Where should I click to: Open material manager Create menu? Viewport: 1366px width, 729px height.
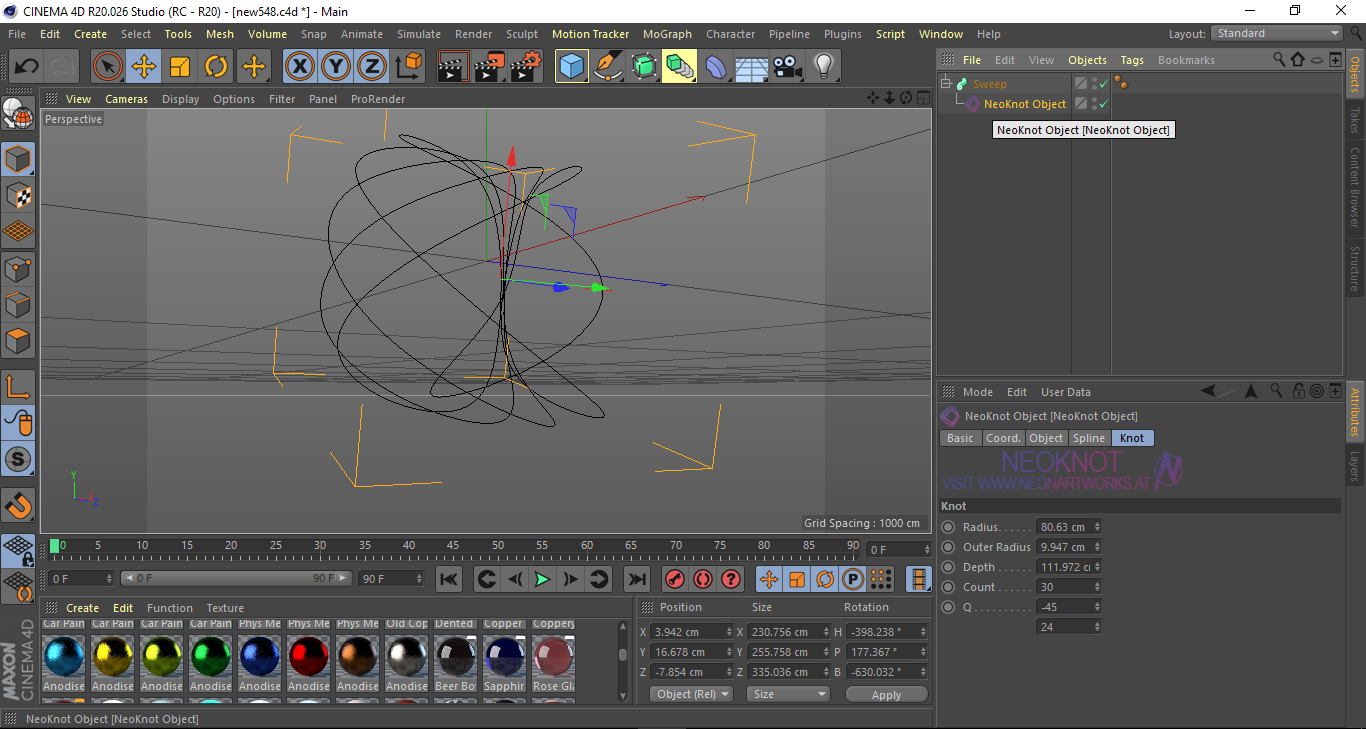pos(83,608)
